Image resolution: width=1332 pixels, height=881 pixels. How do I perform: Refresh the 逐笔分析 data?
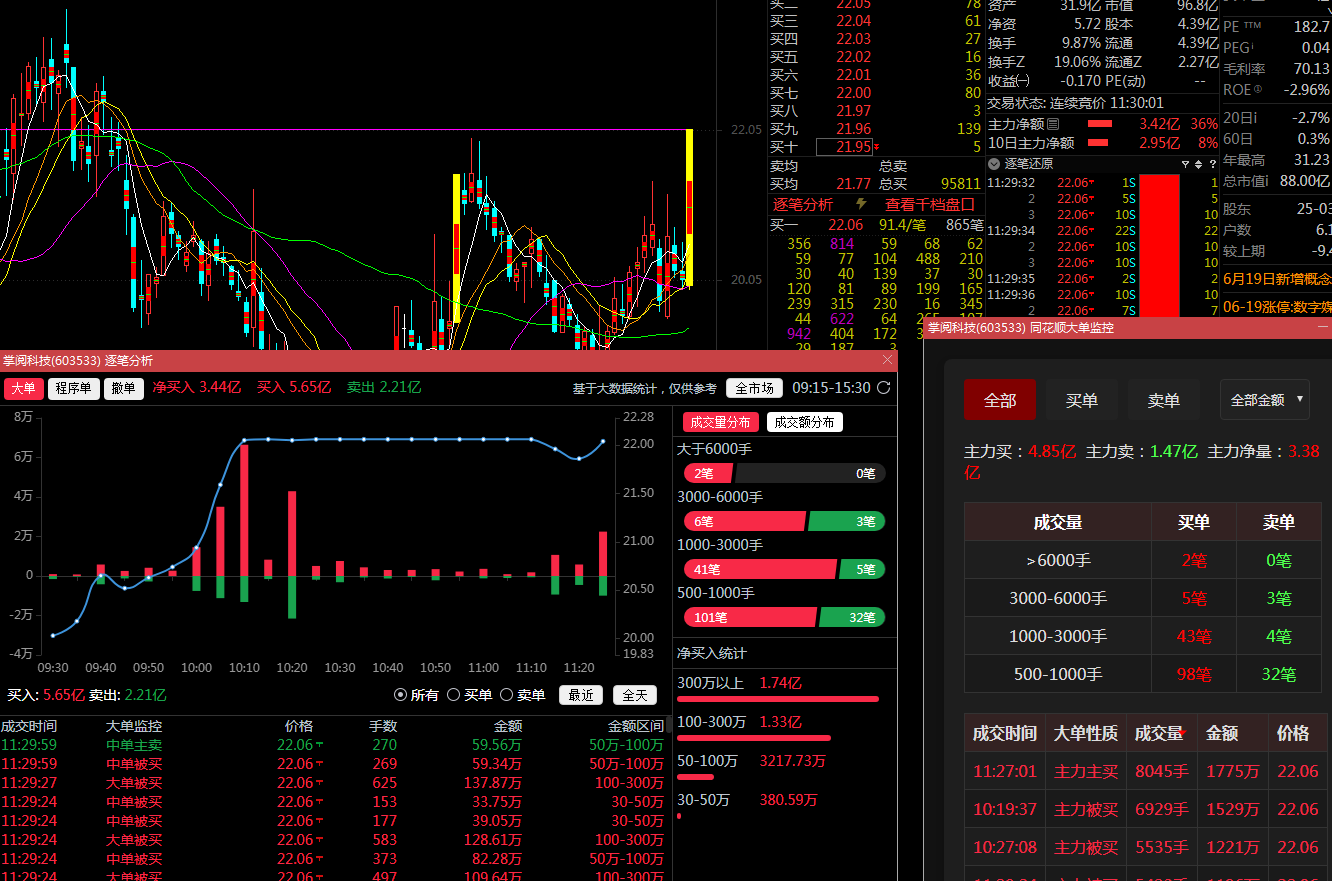(x=883, y=388)
